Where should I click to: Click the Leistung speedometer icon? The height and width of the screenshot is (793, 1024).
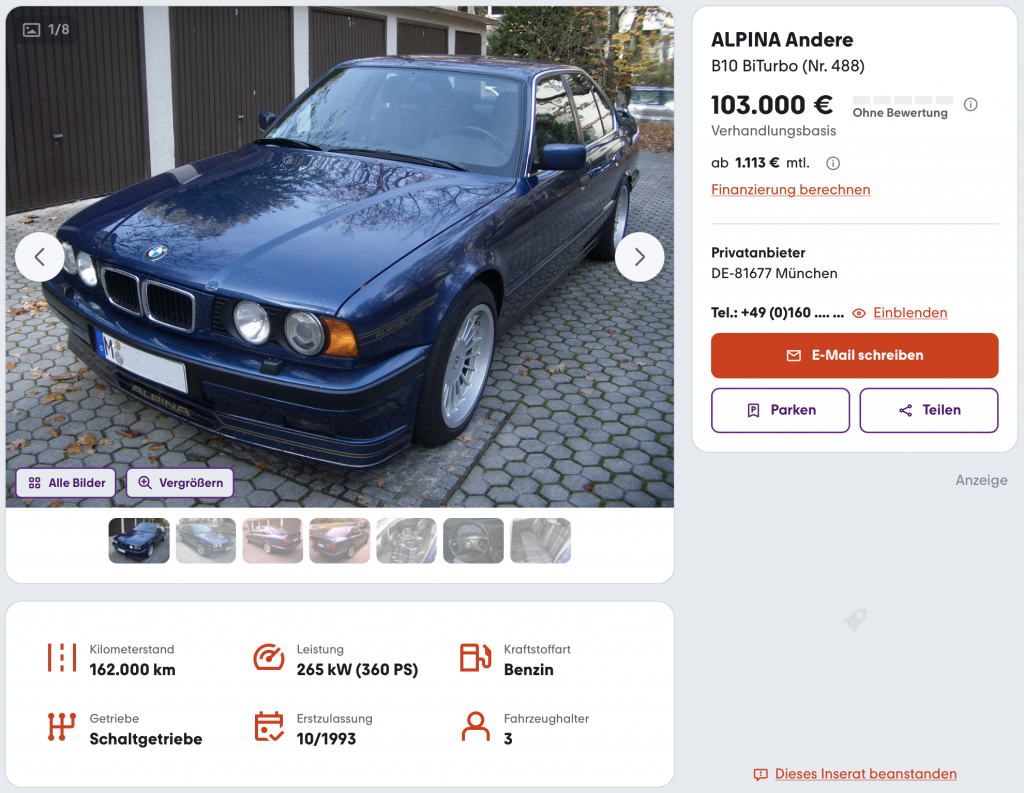(x=268, y=658)
